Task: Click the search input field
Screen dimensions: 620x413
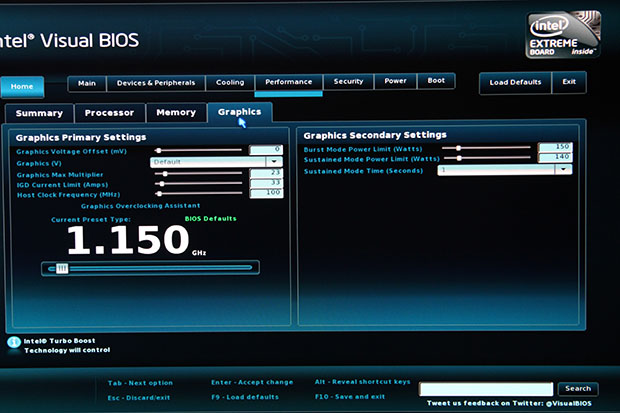Action: [486, 389]
